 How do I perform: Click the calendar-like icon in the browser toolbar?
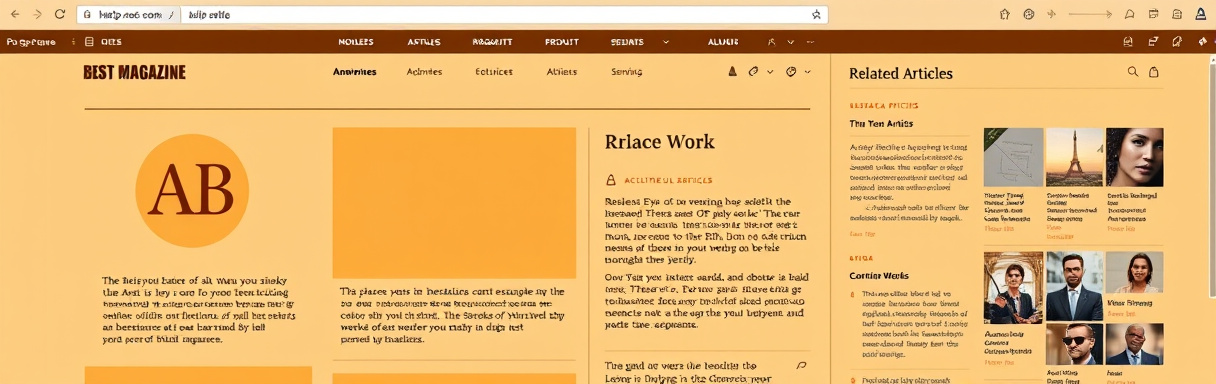click(x=1153, y=14)
